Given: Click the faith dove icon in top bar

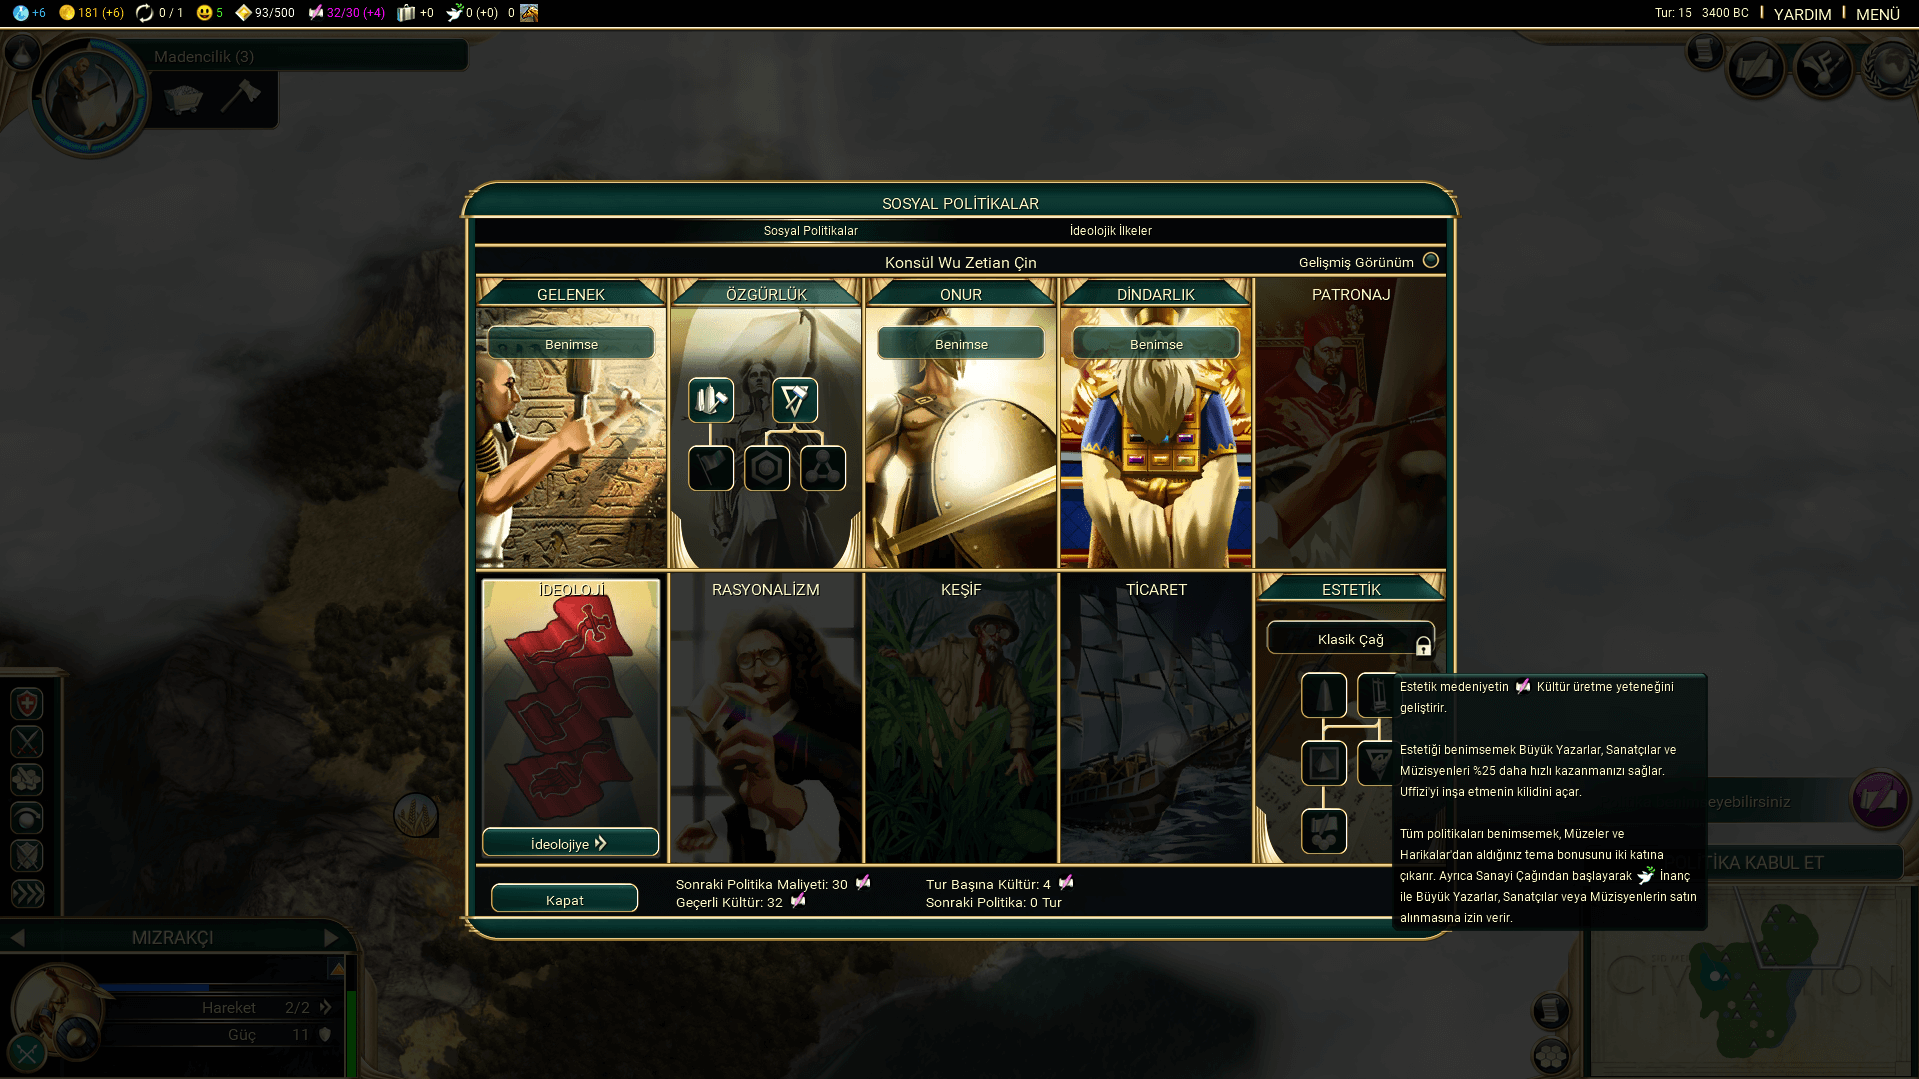Looking at the screenshot, I should point(454,13).
